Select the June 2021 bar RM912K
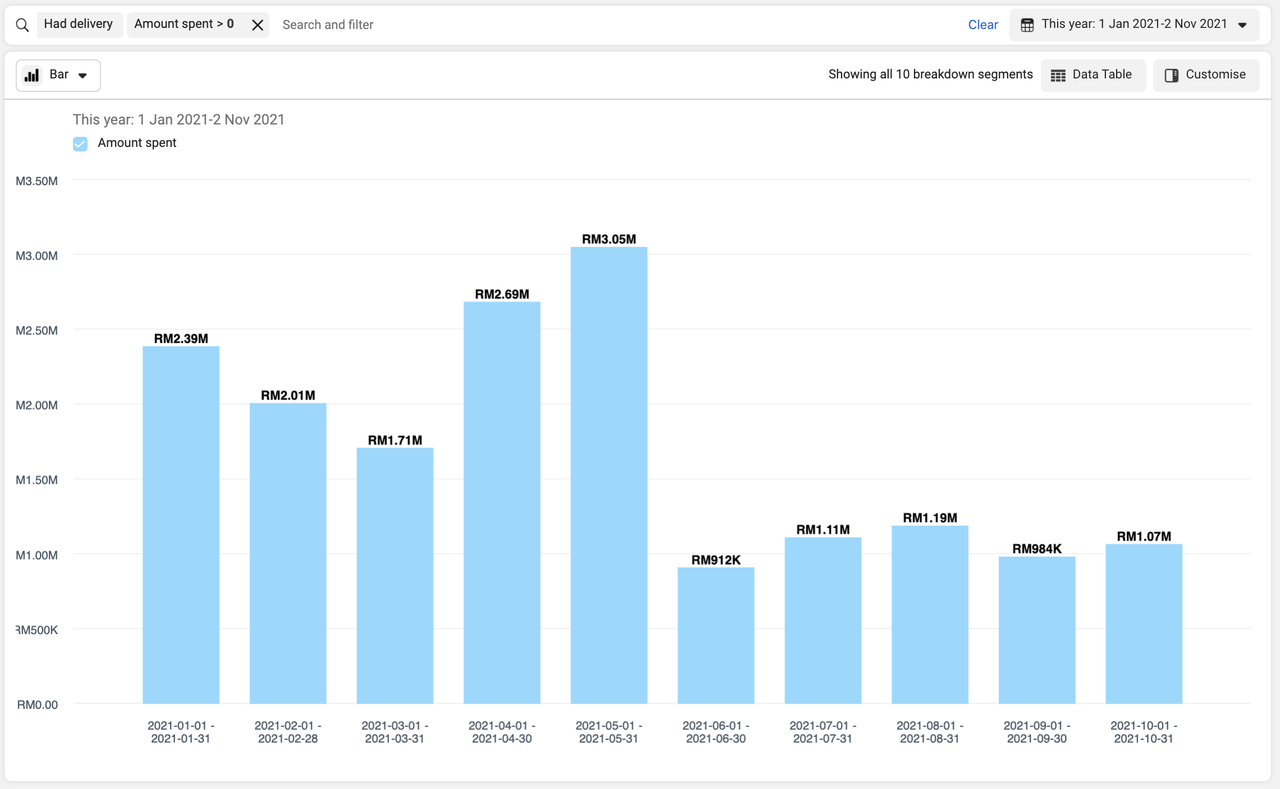Viewport: 1280px width, 789px height. [x=716, y=636]
